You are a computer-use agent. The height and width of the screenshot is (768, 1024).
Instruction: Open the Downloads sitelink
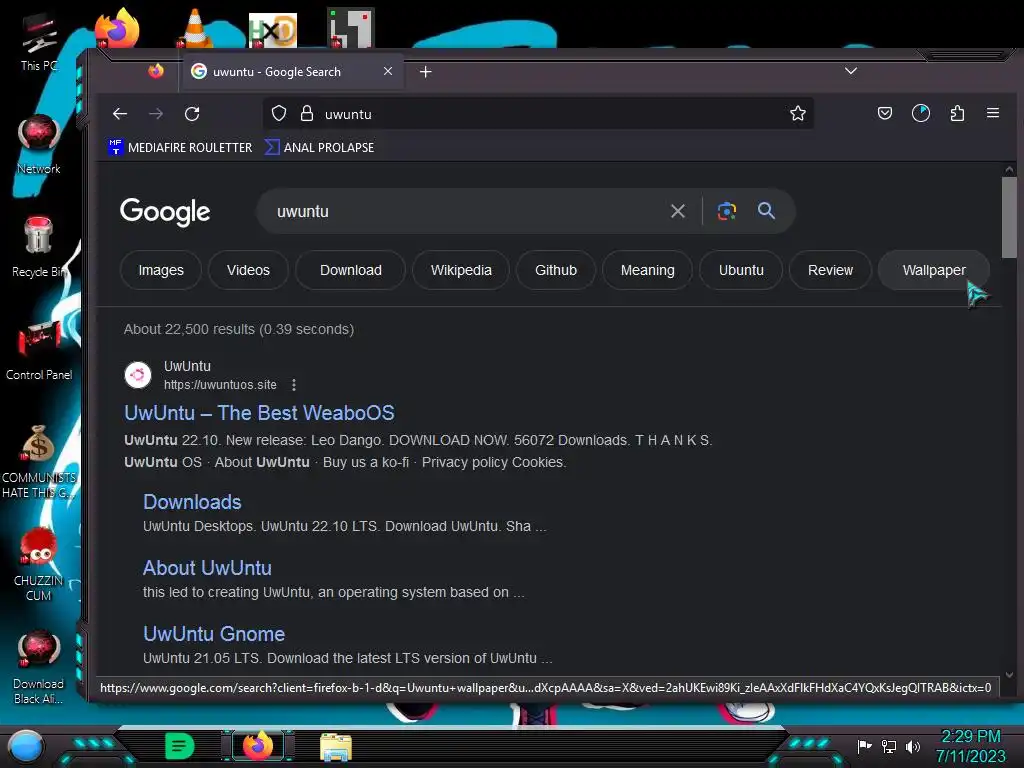coord(192,502)
